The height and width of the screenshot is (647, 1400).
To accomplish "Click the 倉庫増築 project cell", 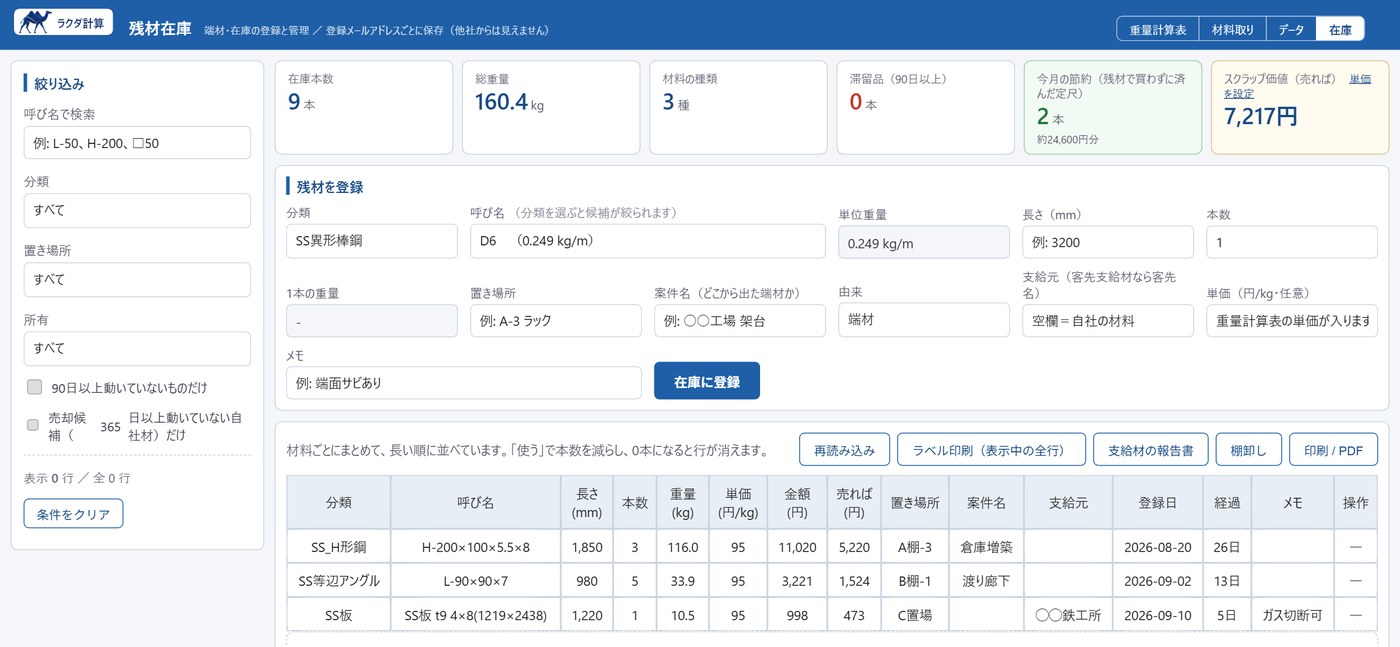I will [x=986, y=547].
